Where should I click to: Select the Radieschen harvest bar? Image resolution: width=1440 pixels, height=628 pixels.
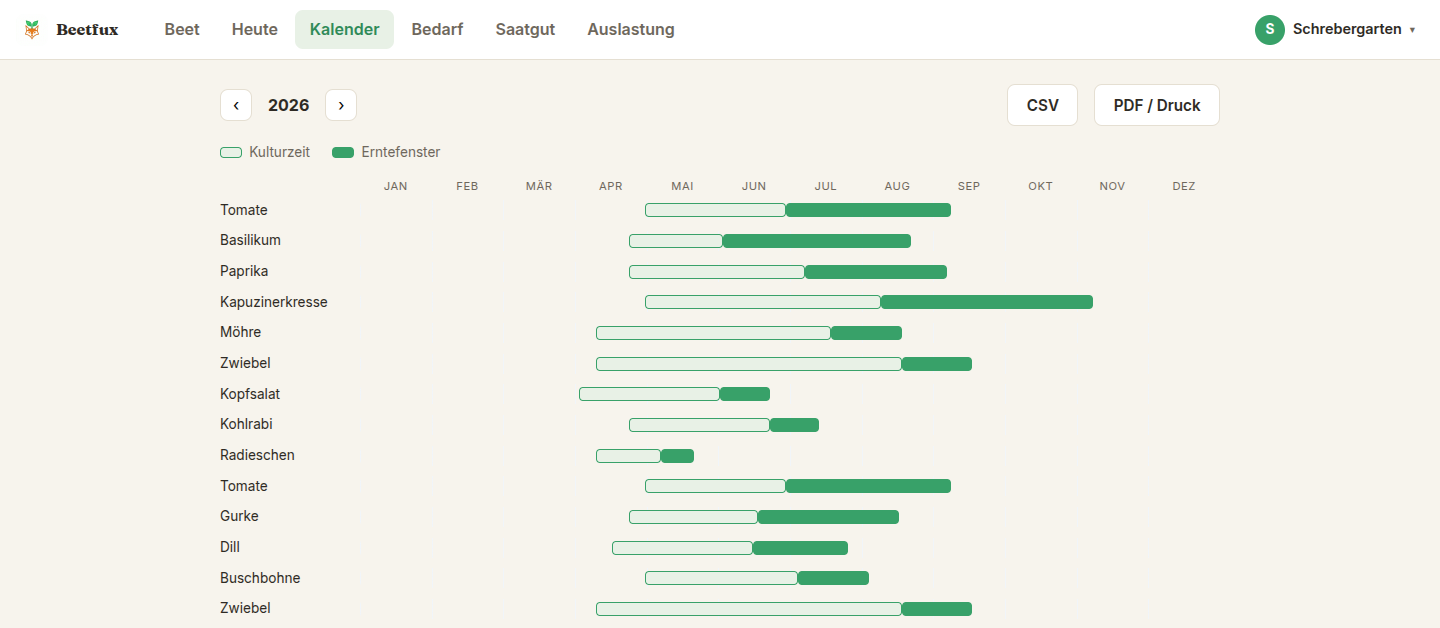point(677,456)
